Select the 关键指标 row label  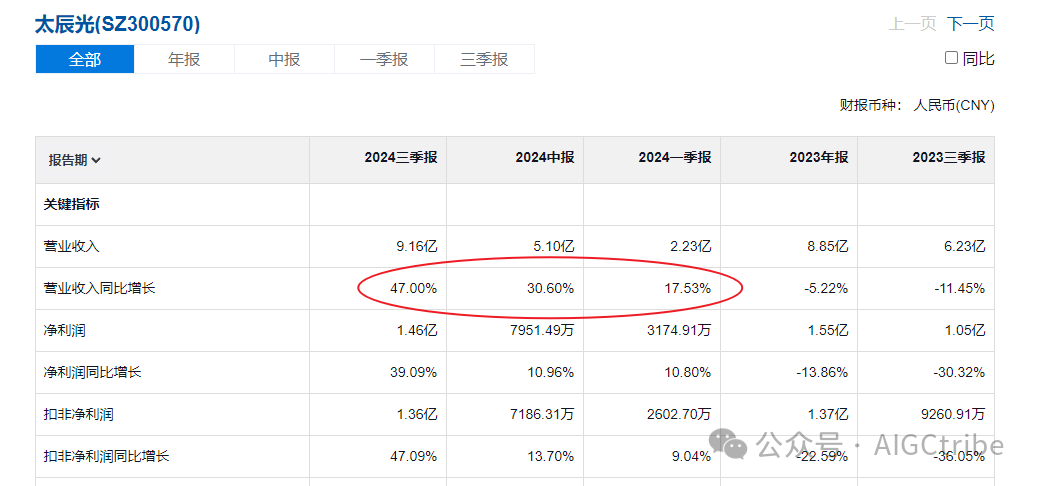pyautogui.click(x=71, y=204)
